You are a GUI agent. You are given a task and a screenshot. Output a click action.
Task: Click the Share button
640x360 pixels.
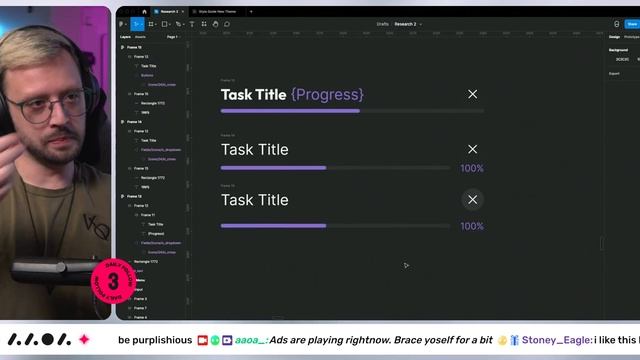(x=632, y=24)
